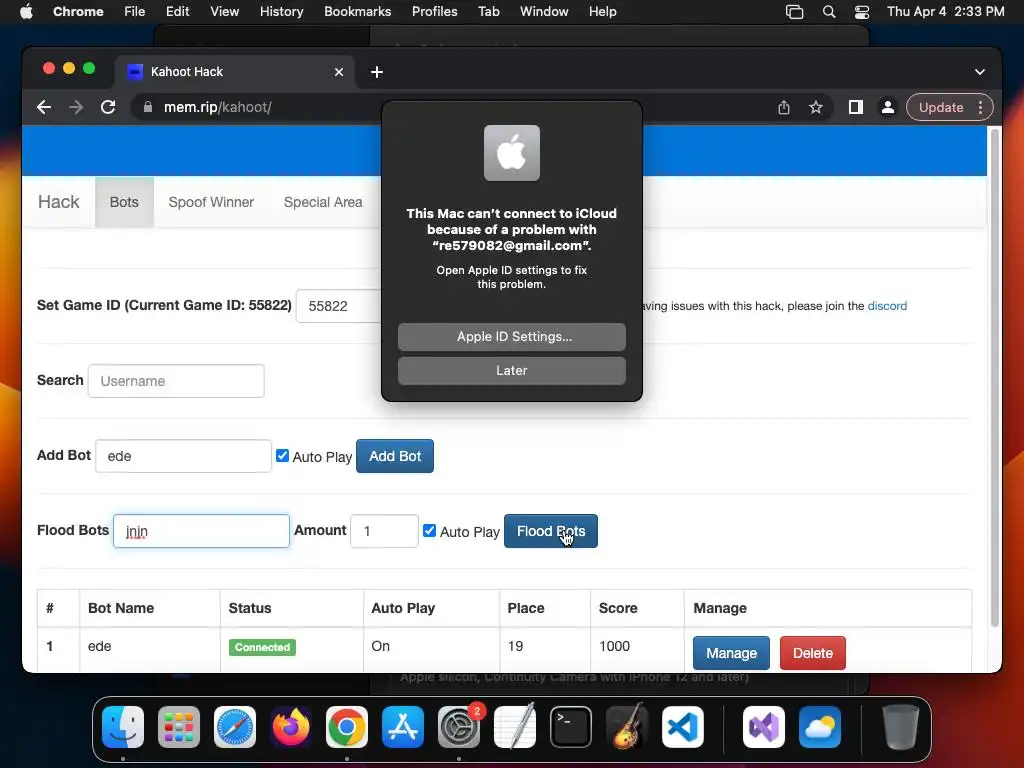This screenshot has height=768, width=1024.
Task: Switch to the Bots tab
Action: tap(124, 202)
